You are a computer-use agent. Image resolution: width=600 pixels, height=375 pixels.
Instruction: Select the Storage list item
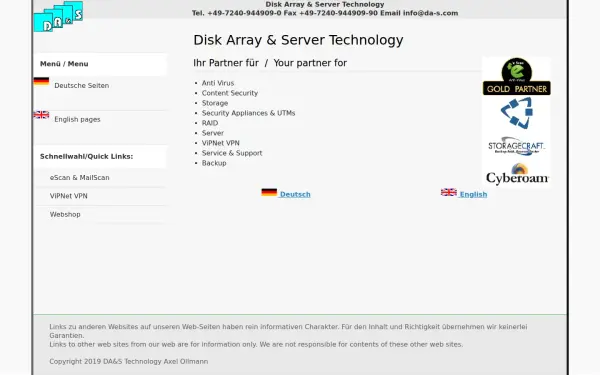215,103
